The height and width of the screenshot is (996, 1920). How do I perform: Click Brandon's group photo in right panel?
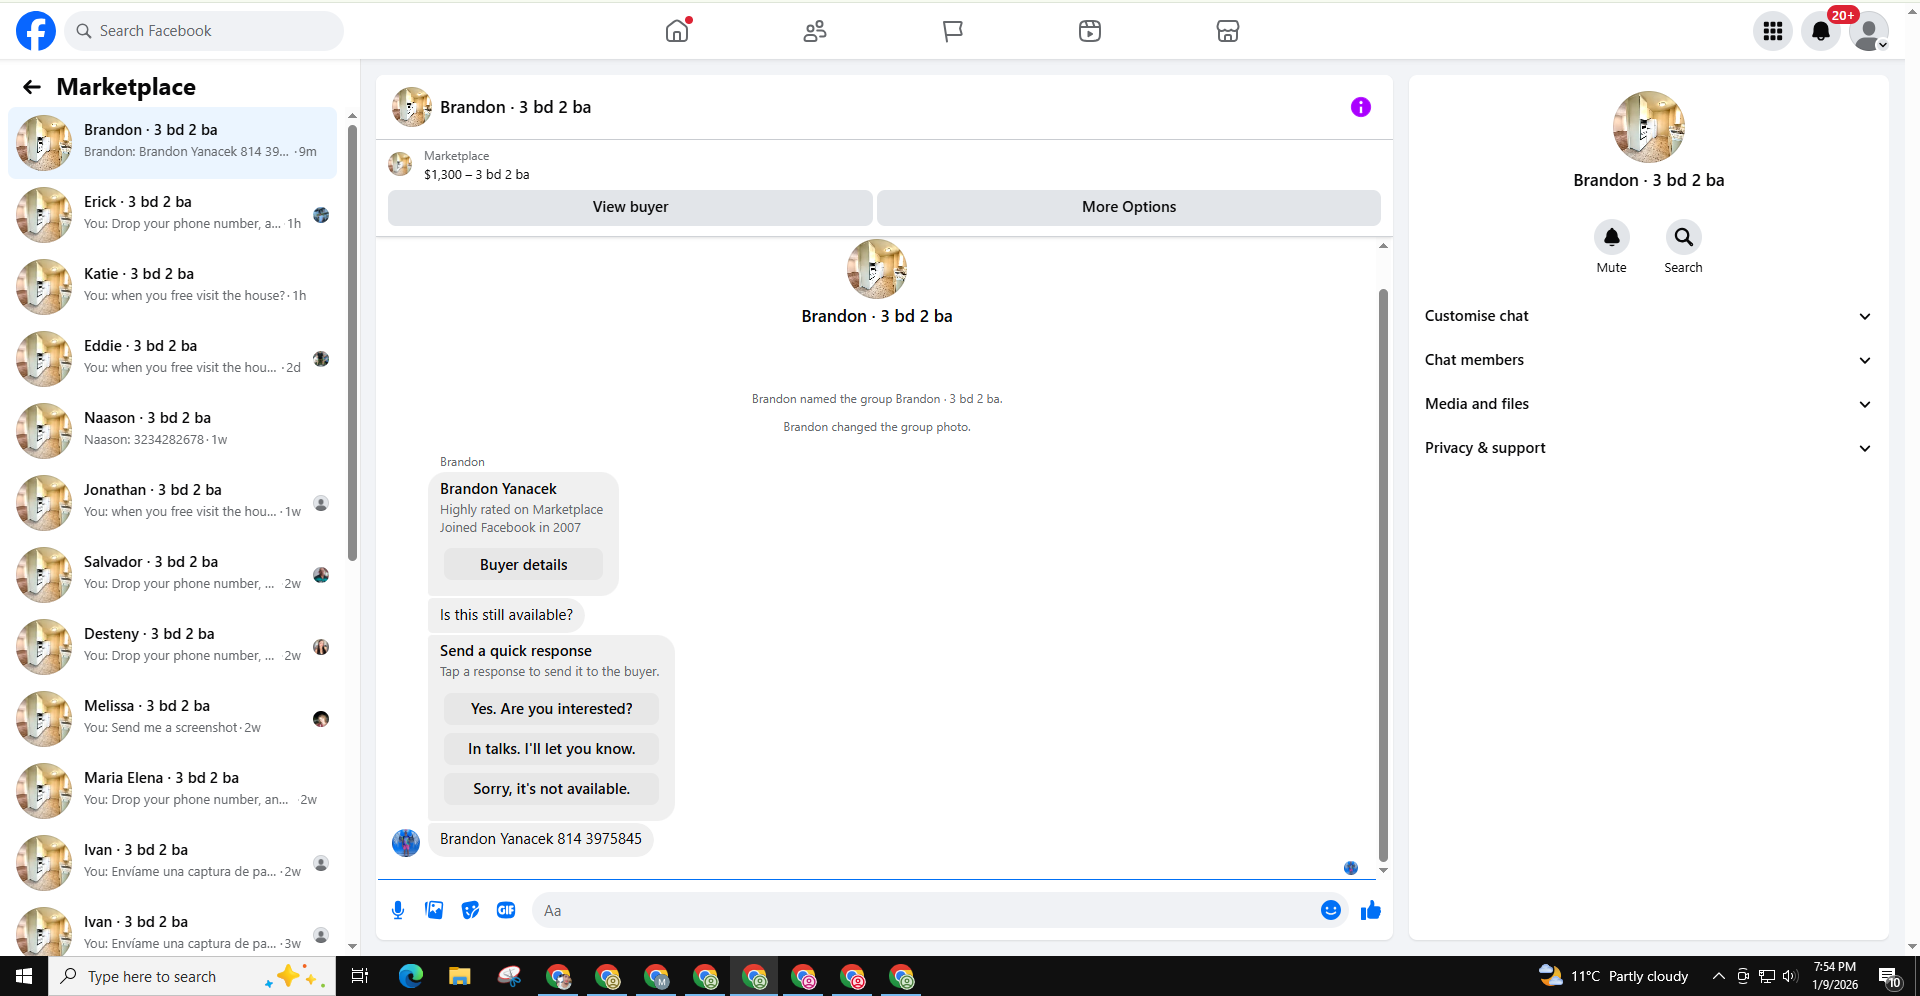[1648, 127]
